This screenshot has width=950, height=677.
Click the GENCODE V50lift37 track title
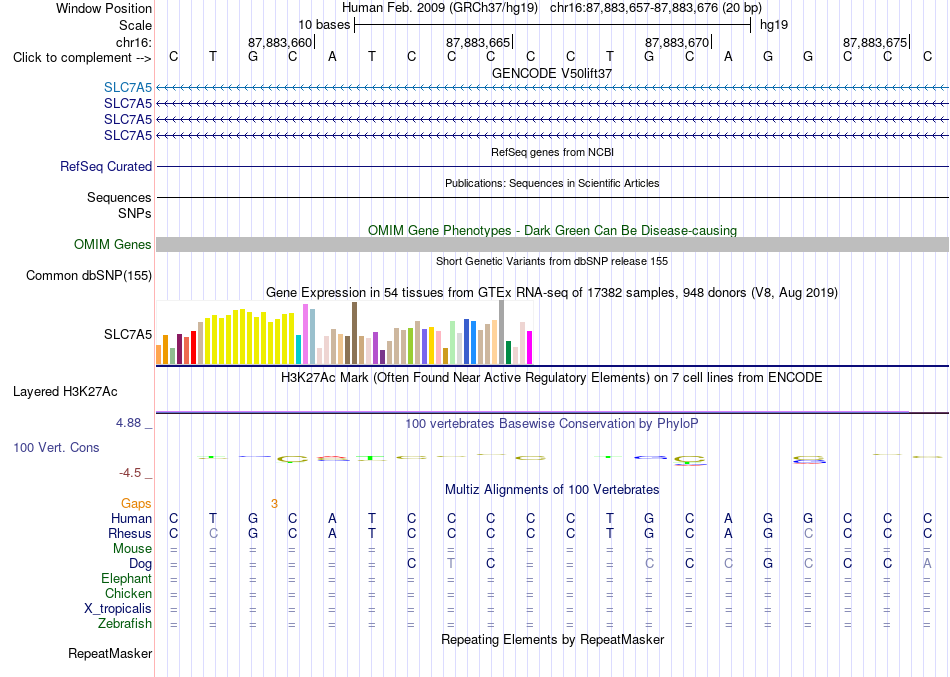(x=552, y=73)
